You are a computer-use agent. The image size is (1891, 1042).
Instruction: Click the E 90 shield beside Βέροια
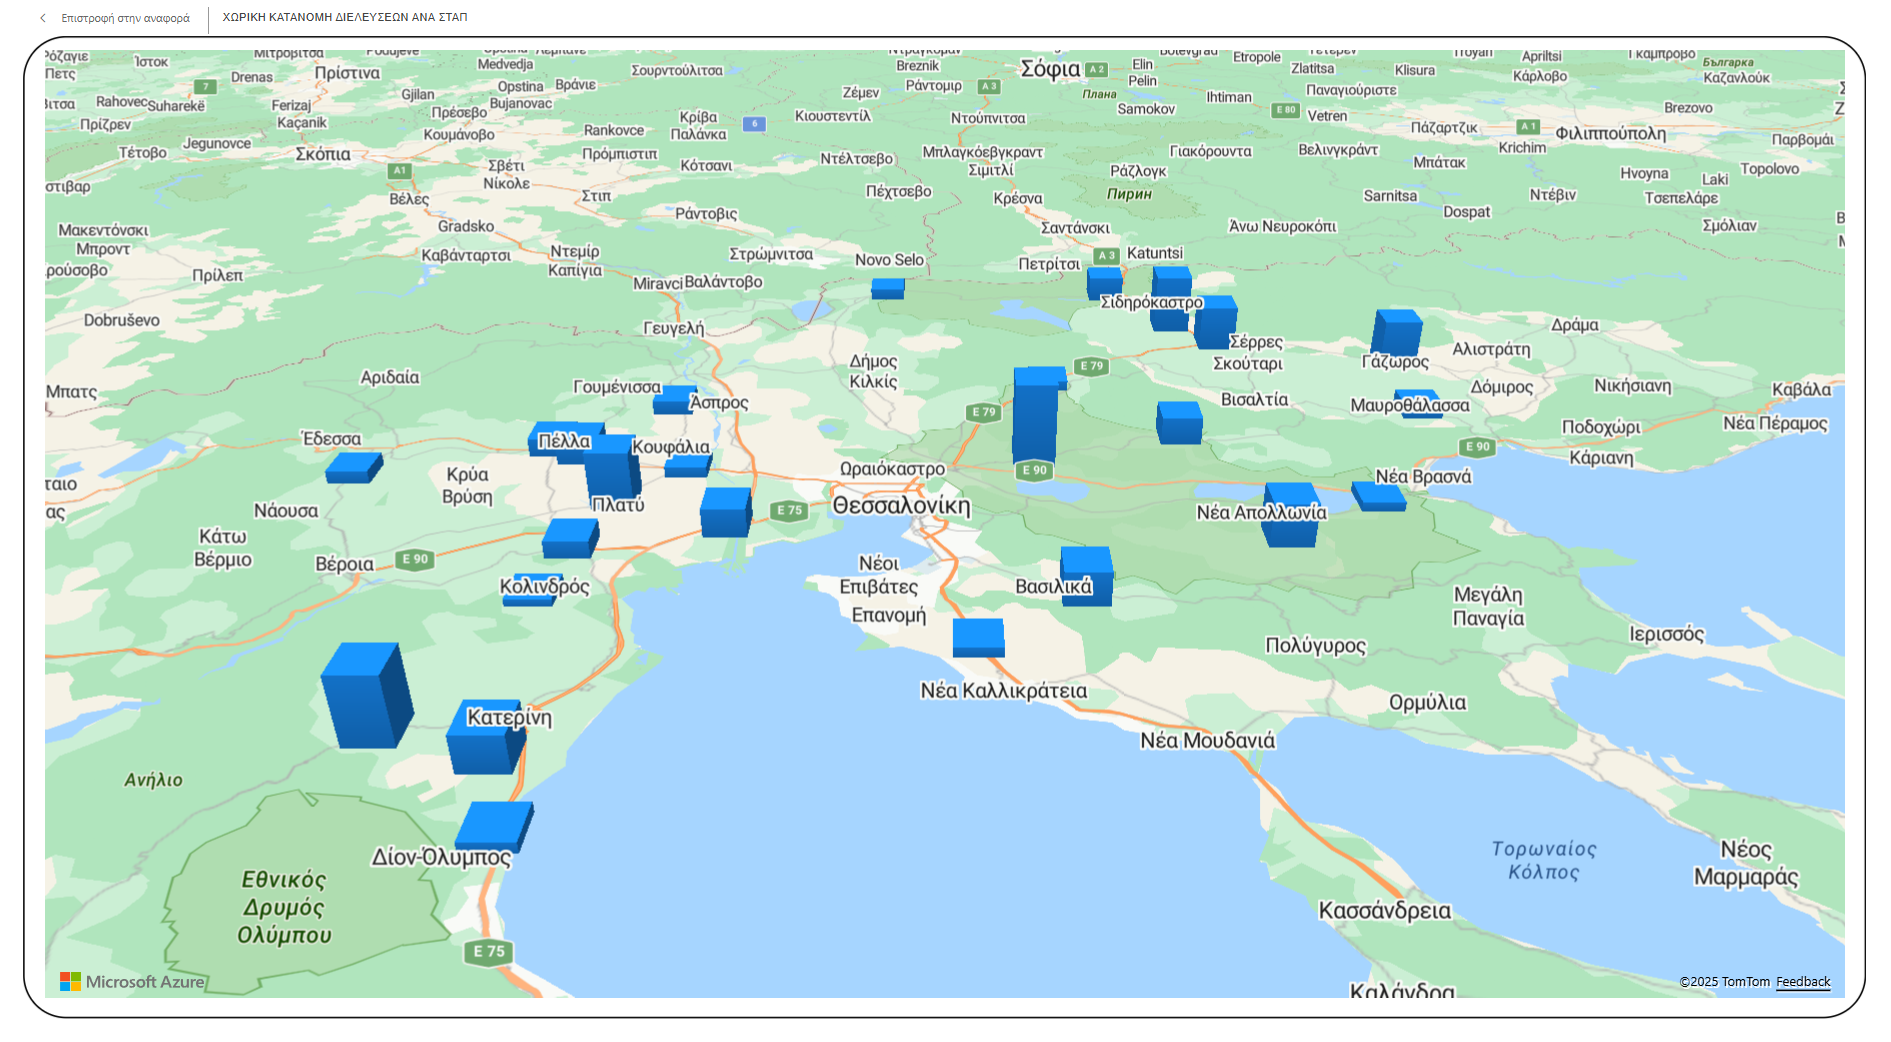[x=415, y=559]
